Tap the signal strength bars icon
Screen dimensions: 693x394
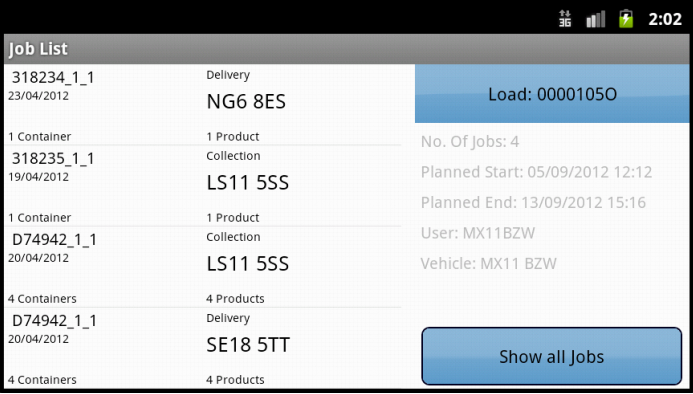pyautogui.click(x=595, y=19)
